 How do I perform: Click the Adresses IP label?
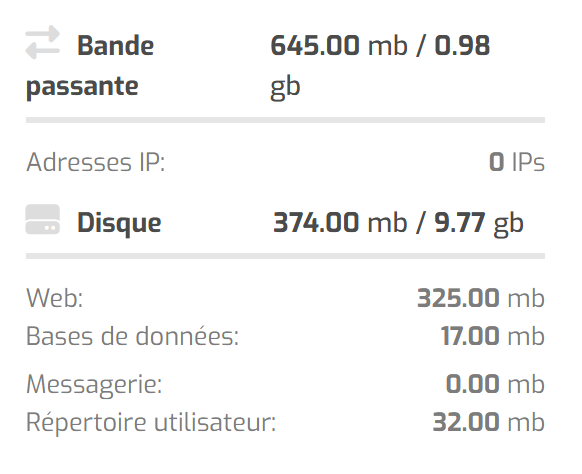pyautogui.click(x=95, y=162)
